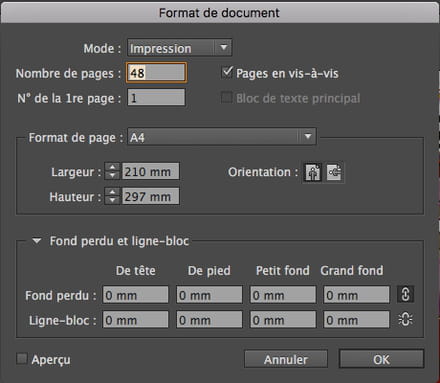Viewport: 440px width, 383px height.
Task: Decrease Hauteur with the down stepper arrow
Action: [112, 200]
